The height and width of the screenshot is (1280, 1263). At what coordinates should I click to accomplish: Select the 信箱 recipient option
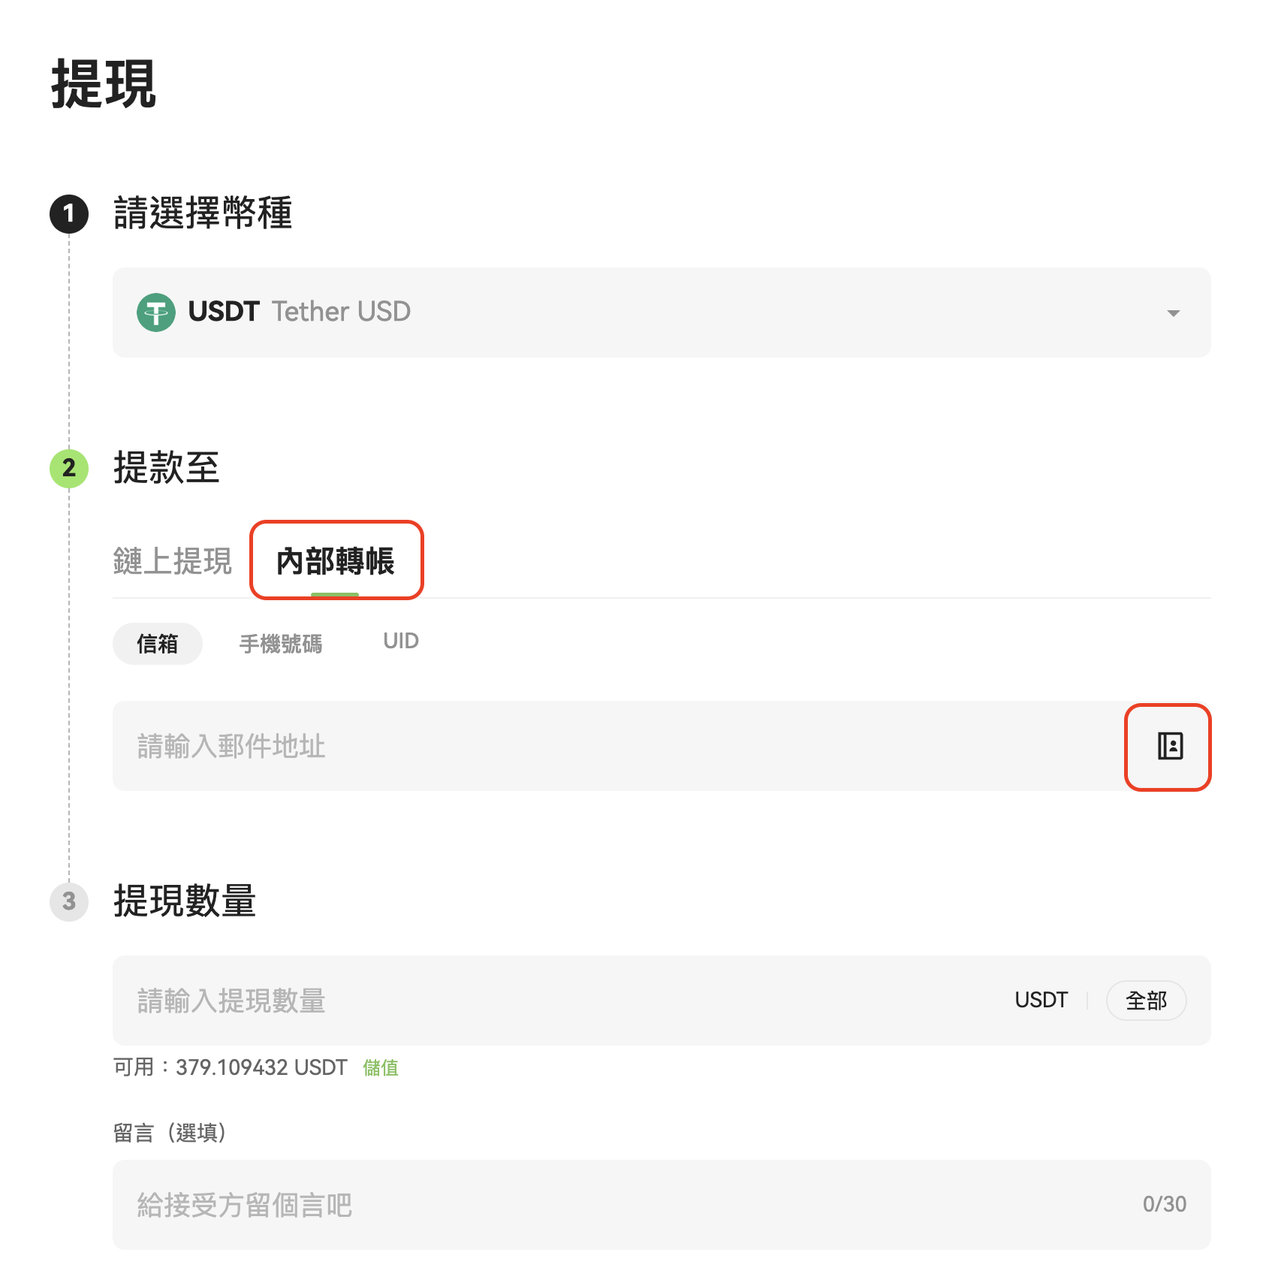[157, 644]
